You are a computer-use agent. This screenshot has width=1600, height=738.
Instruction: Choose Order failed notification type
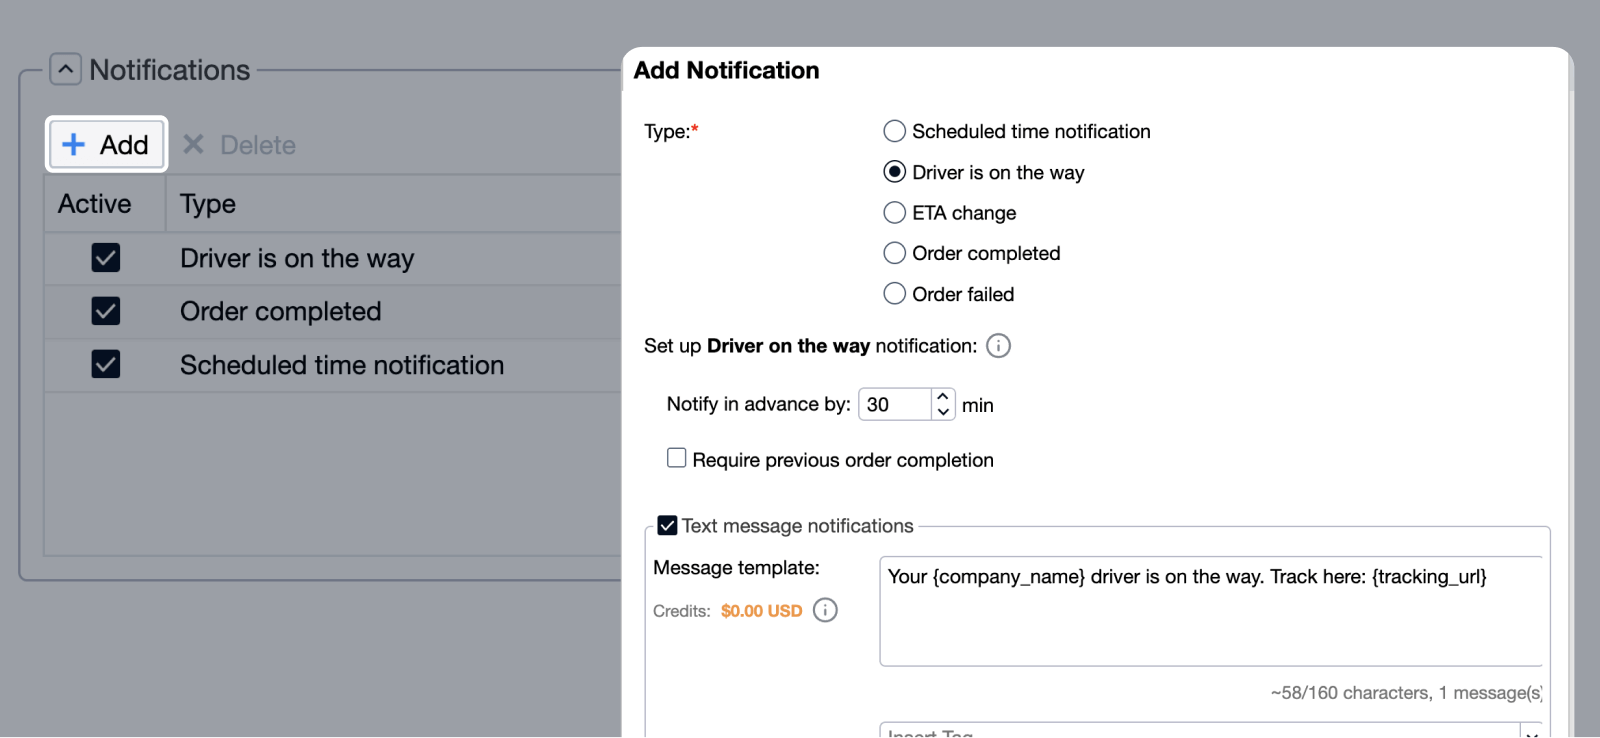click(x=894, y=294)
